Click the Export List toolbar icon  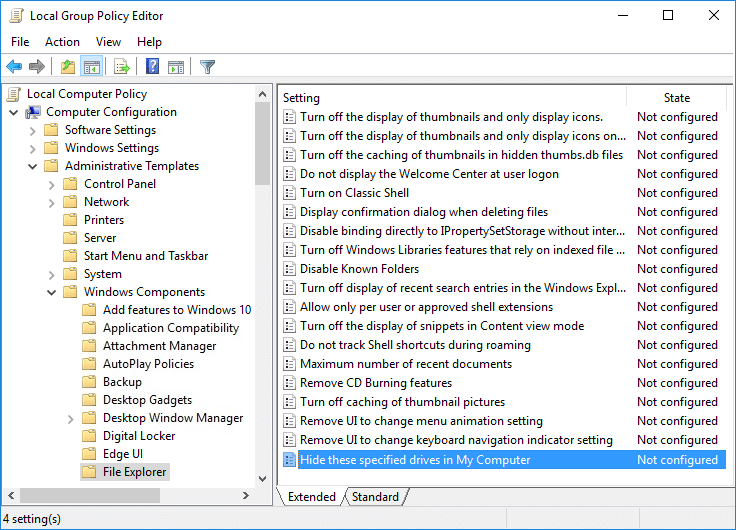click(121, 67)
